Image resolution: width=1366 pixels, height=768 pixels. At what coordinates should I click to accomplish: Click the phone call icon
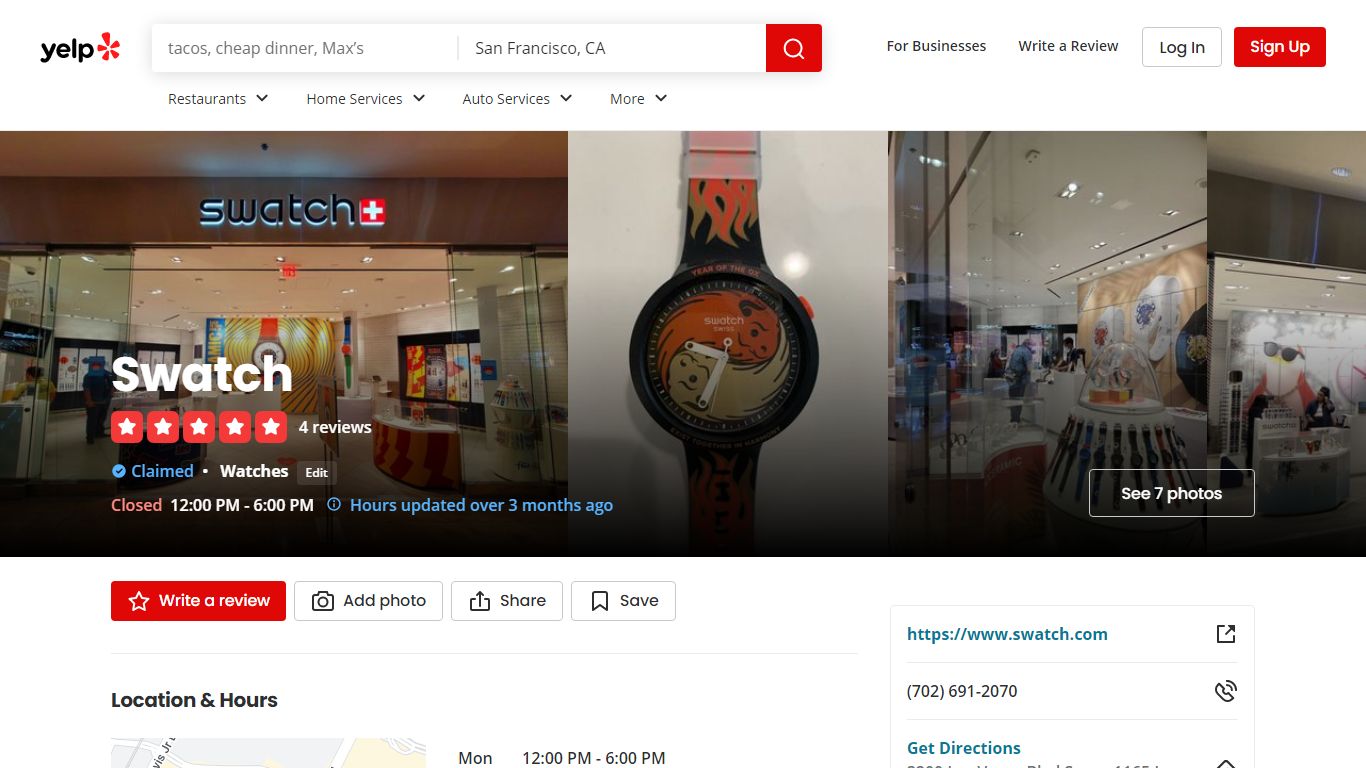click(x=1226, y=691)
